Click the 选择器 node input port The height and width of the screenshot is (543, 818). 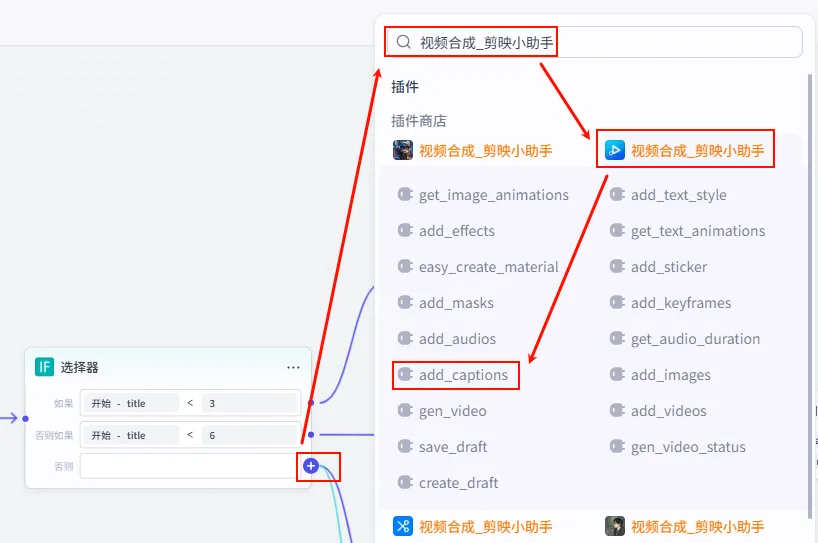[25, 418]
